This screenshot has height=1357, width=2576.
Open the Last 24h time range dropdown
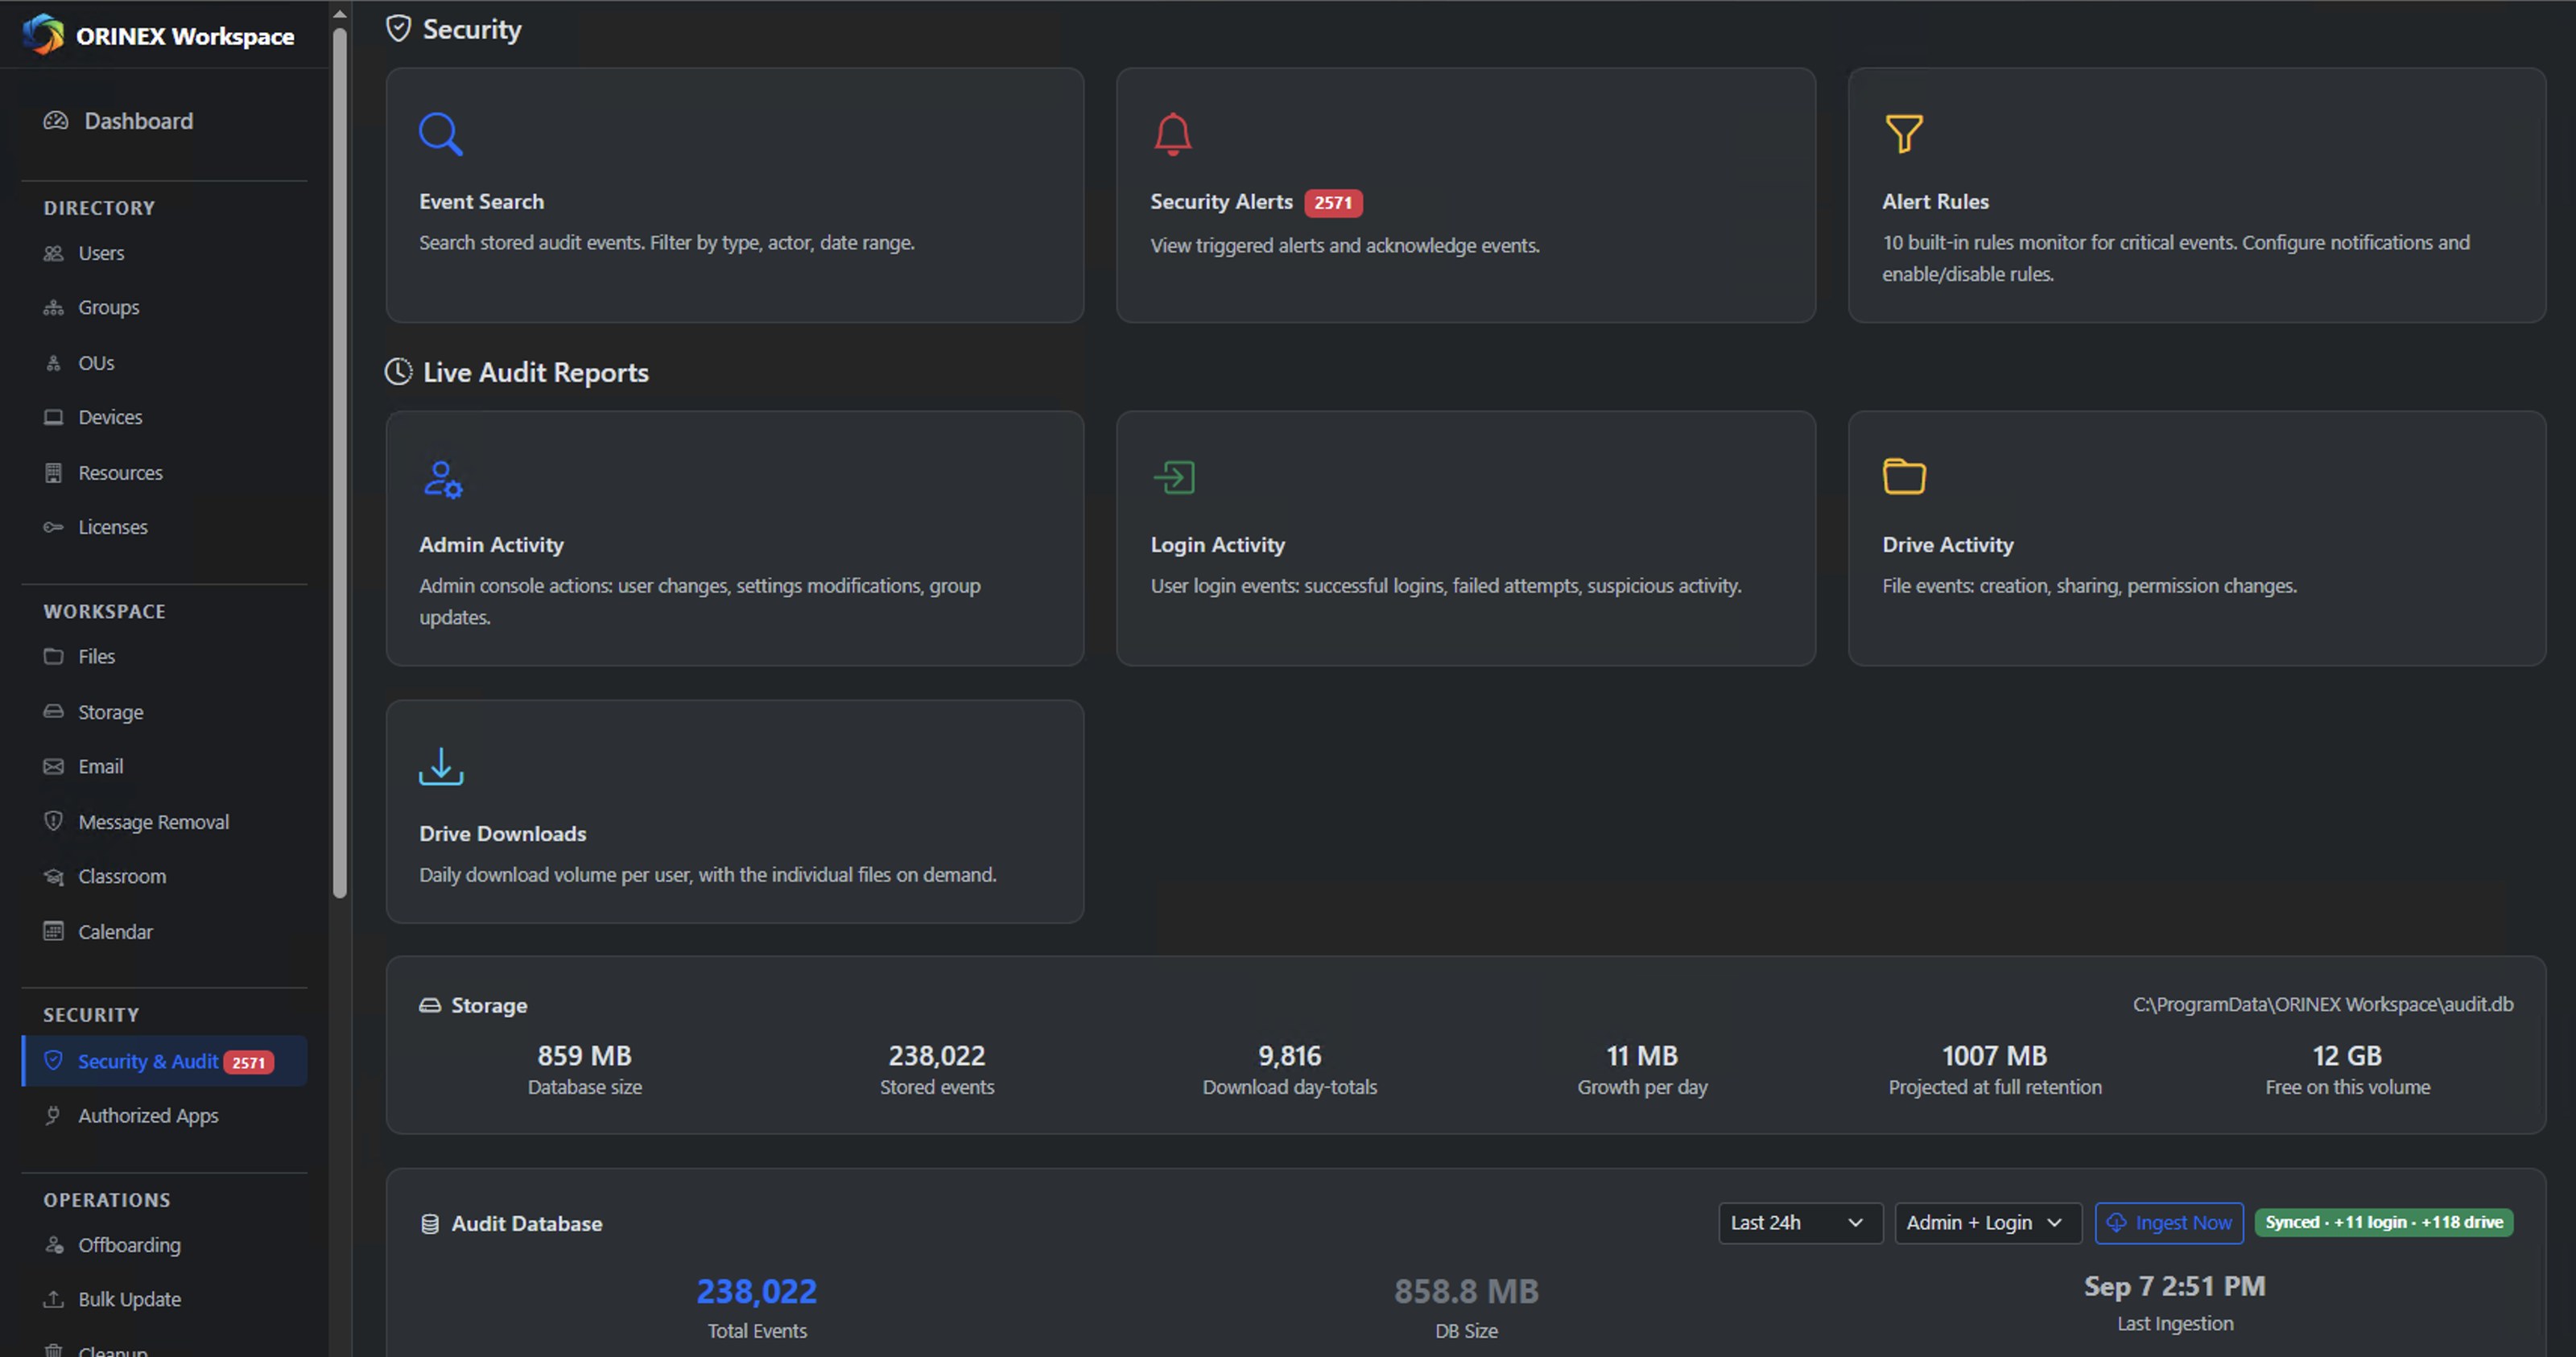tap(1800, 1222)
